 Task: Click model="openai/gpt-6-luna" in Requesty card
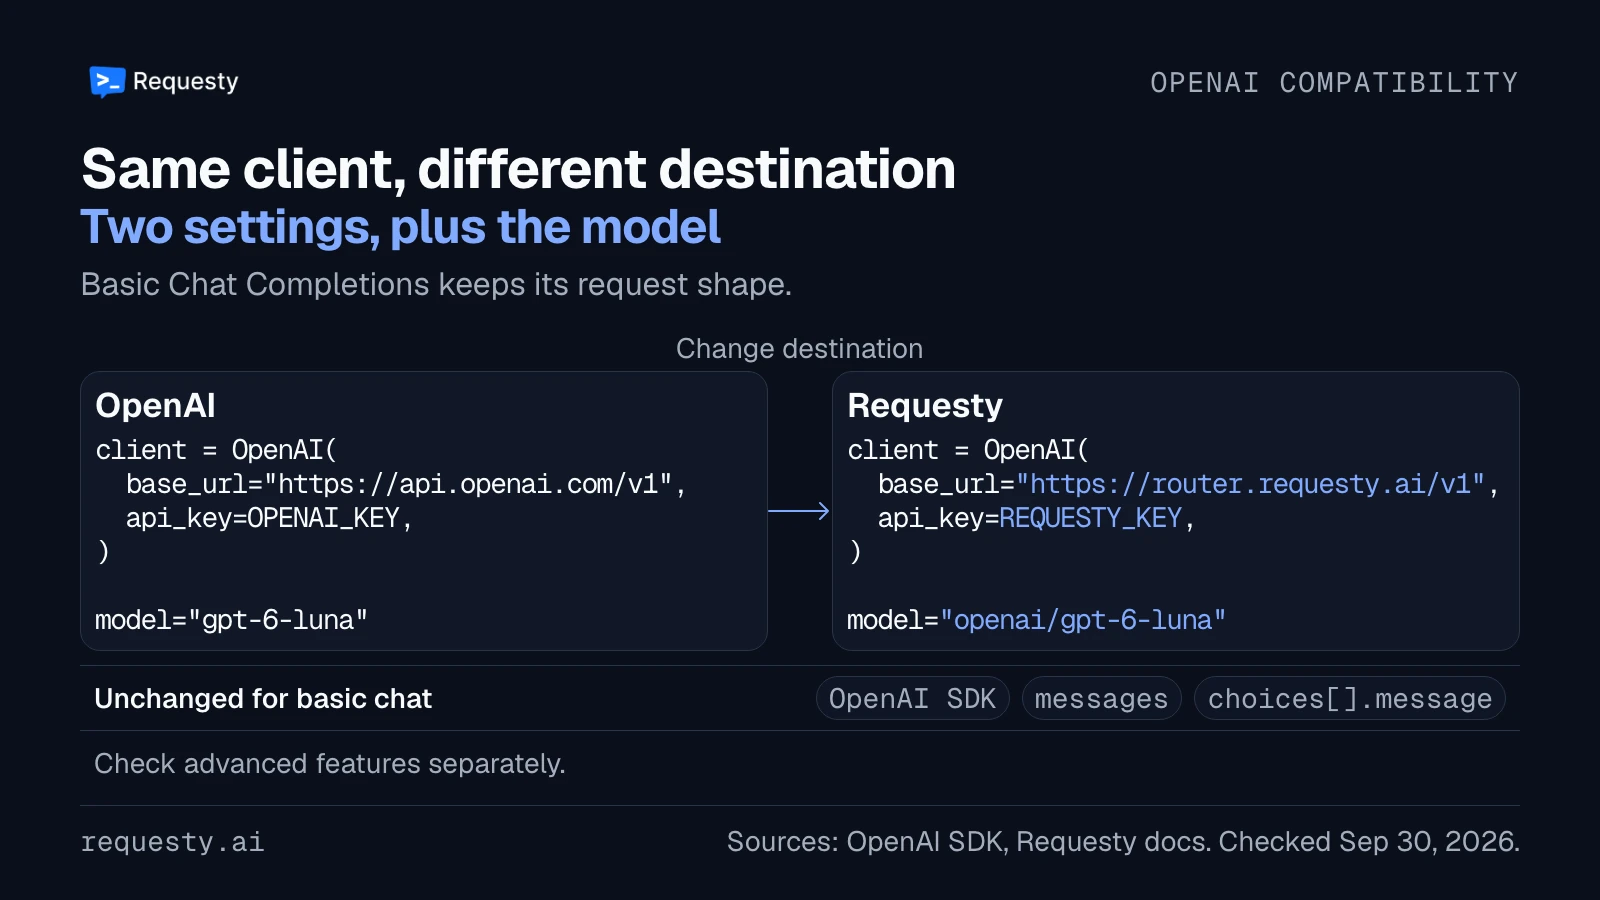point(1036,621)
